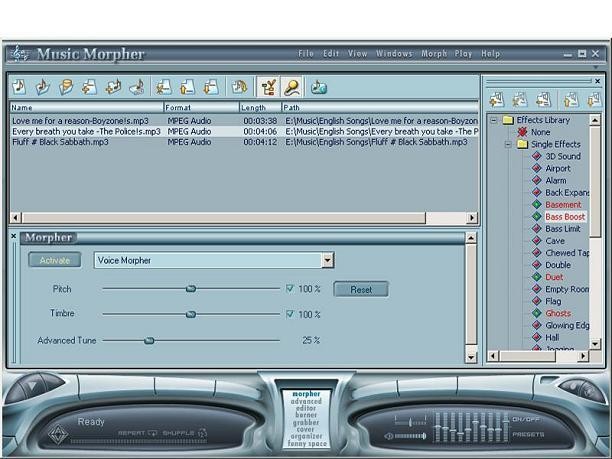Disable the green Bass Boost effect diamond
Image resolution: width=612 pixels, height=459 pixels.
[537, 217]
